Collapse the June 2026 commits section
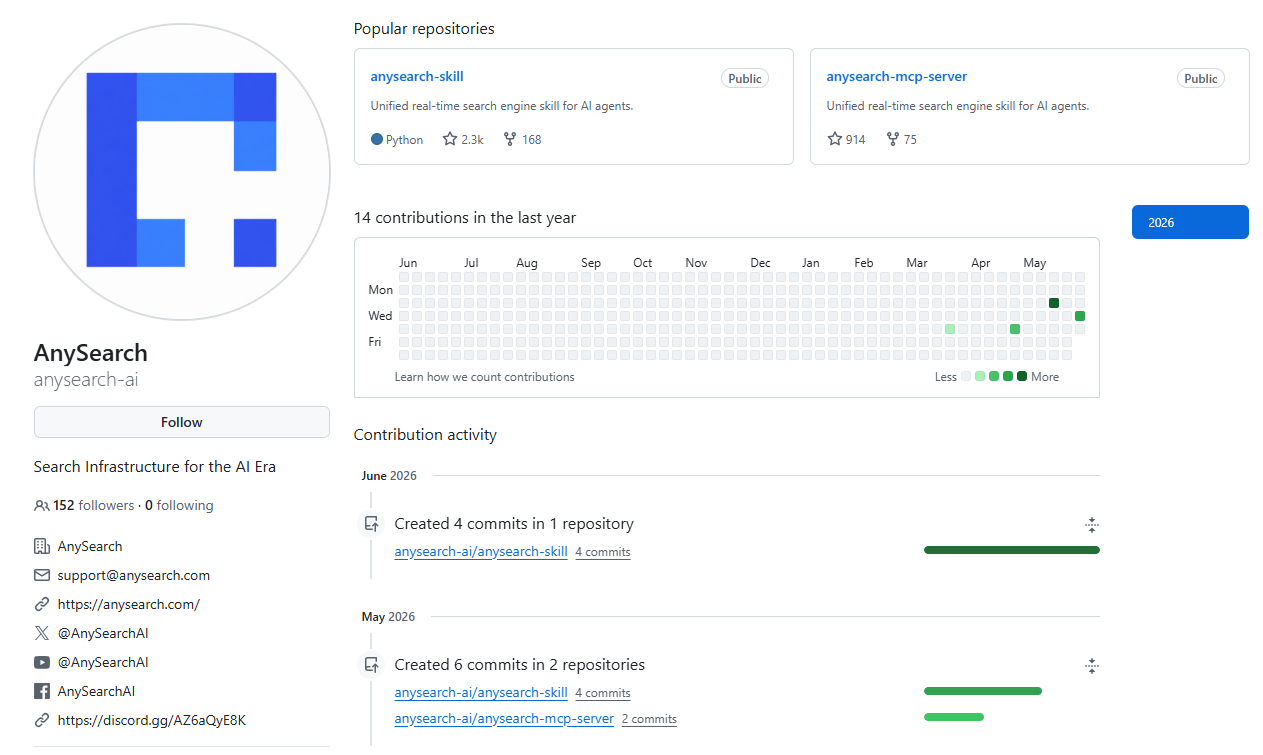 pyautogui.click(x=1092, y=524)
